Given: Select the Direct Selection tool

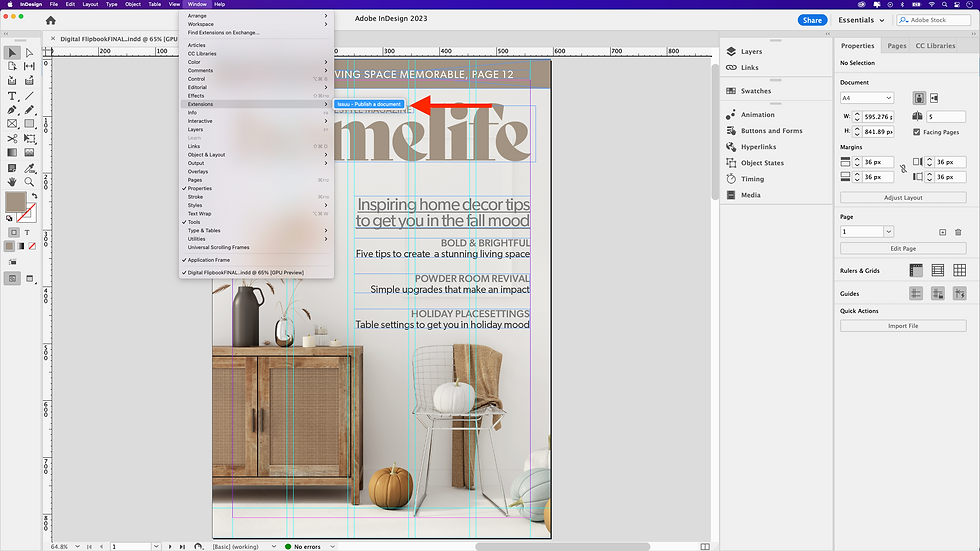Looking at the screenshot, I should tap(29, 53).
